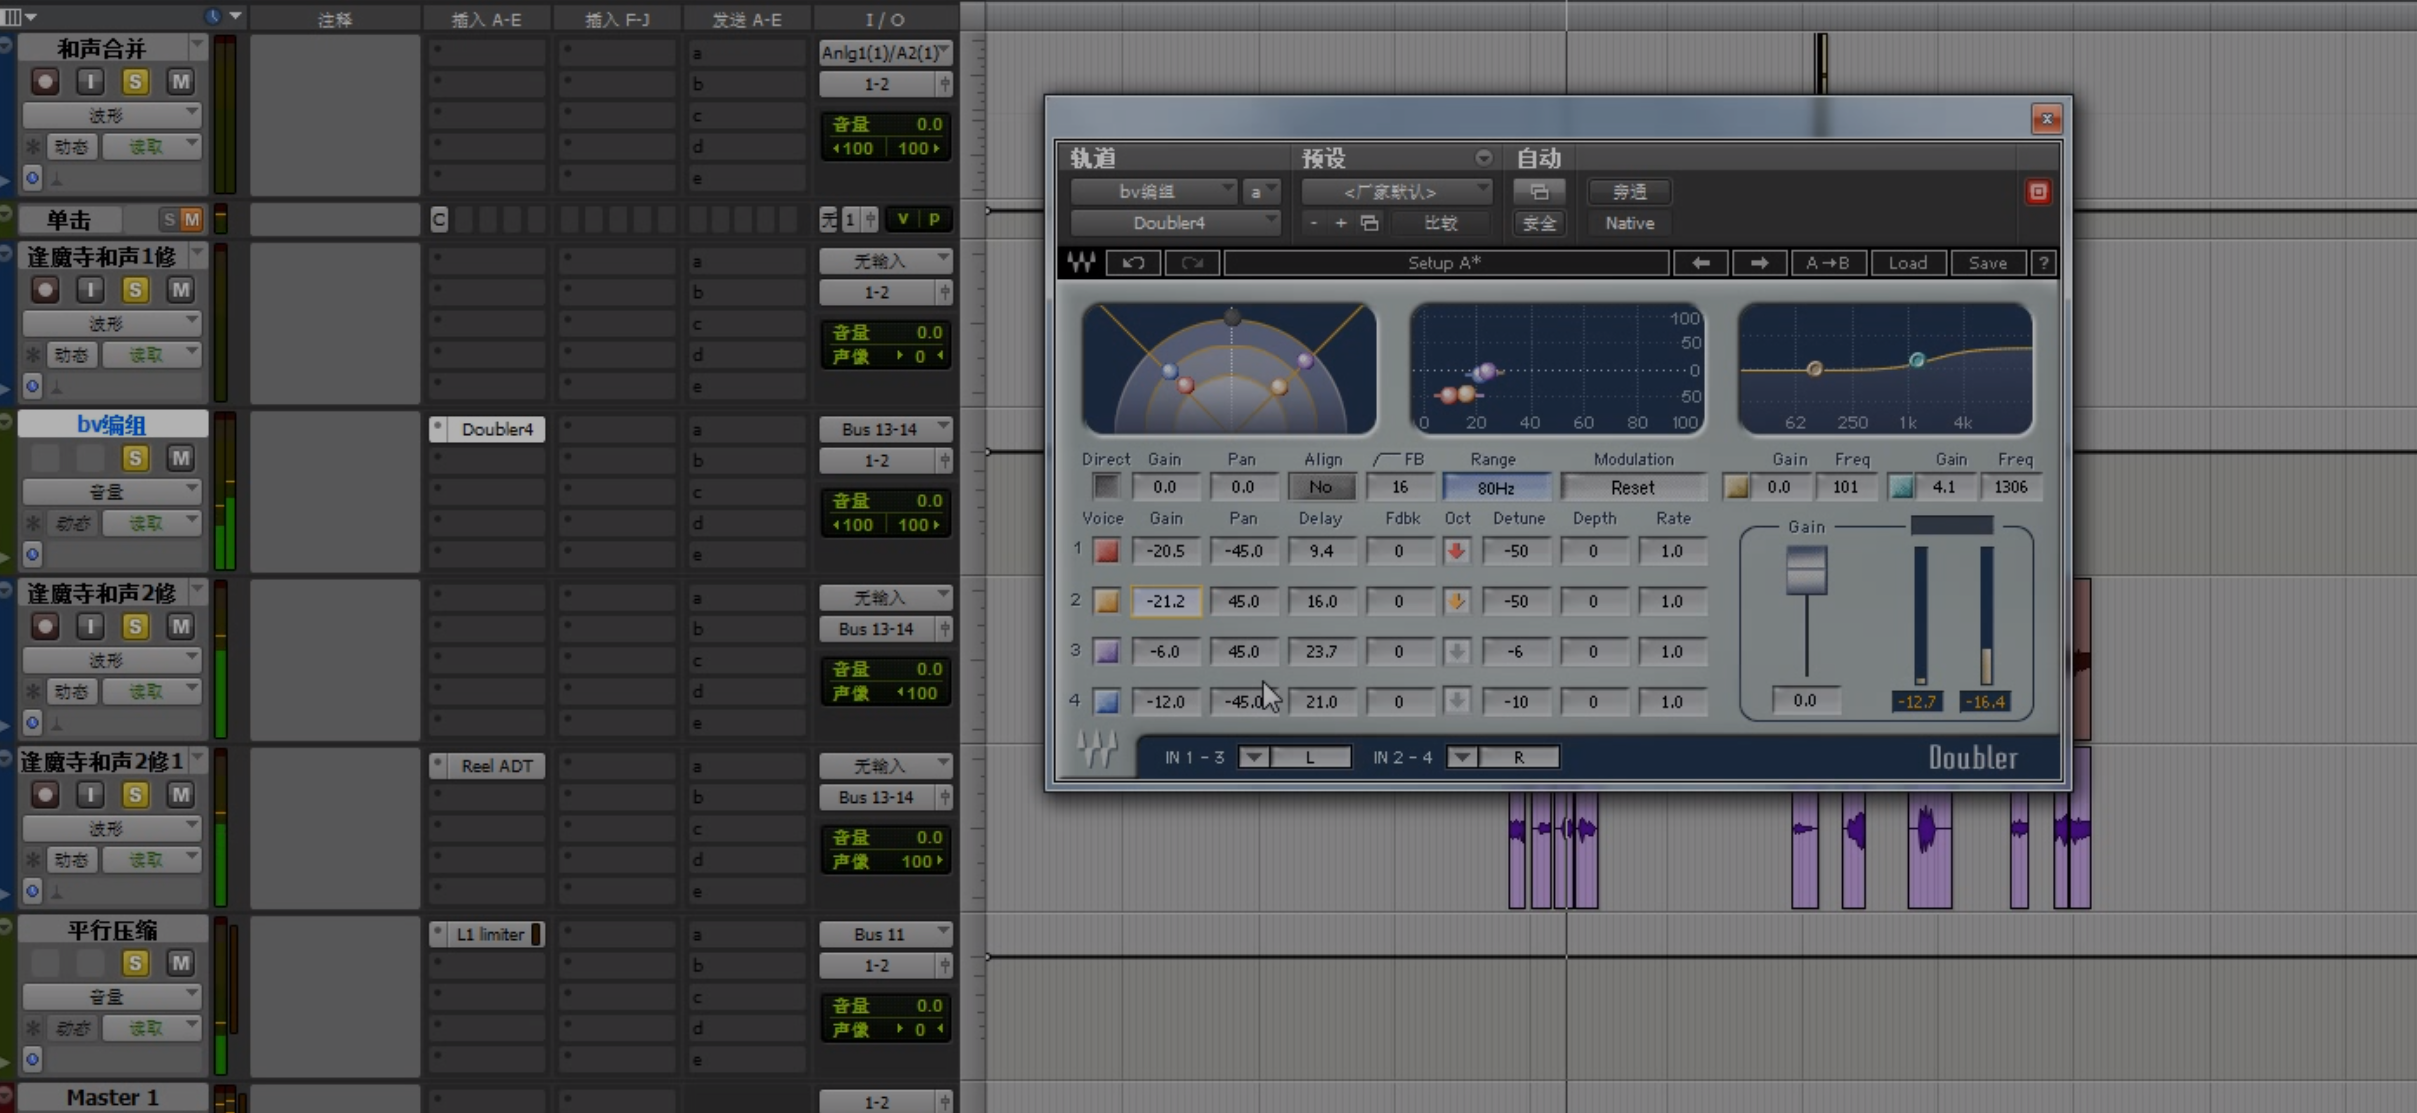This screenshot has width=2417, height=1113.
Task: Toggle voice 1 red enable button
Action: 1106,551
